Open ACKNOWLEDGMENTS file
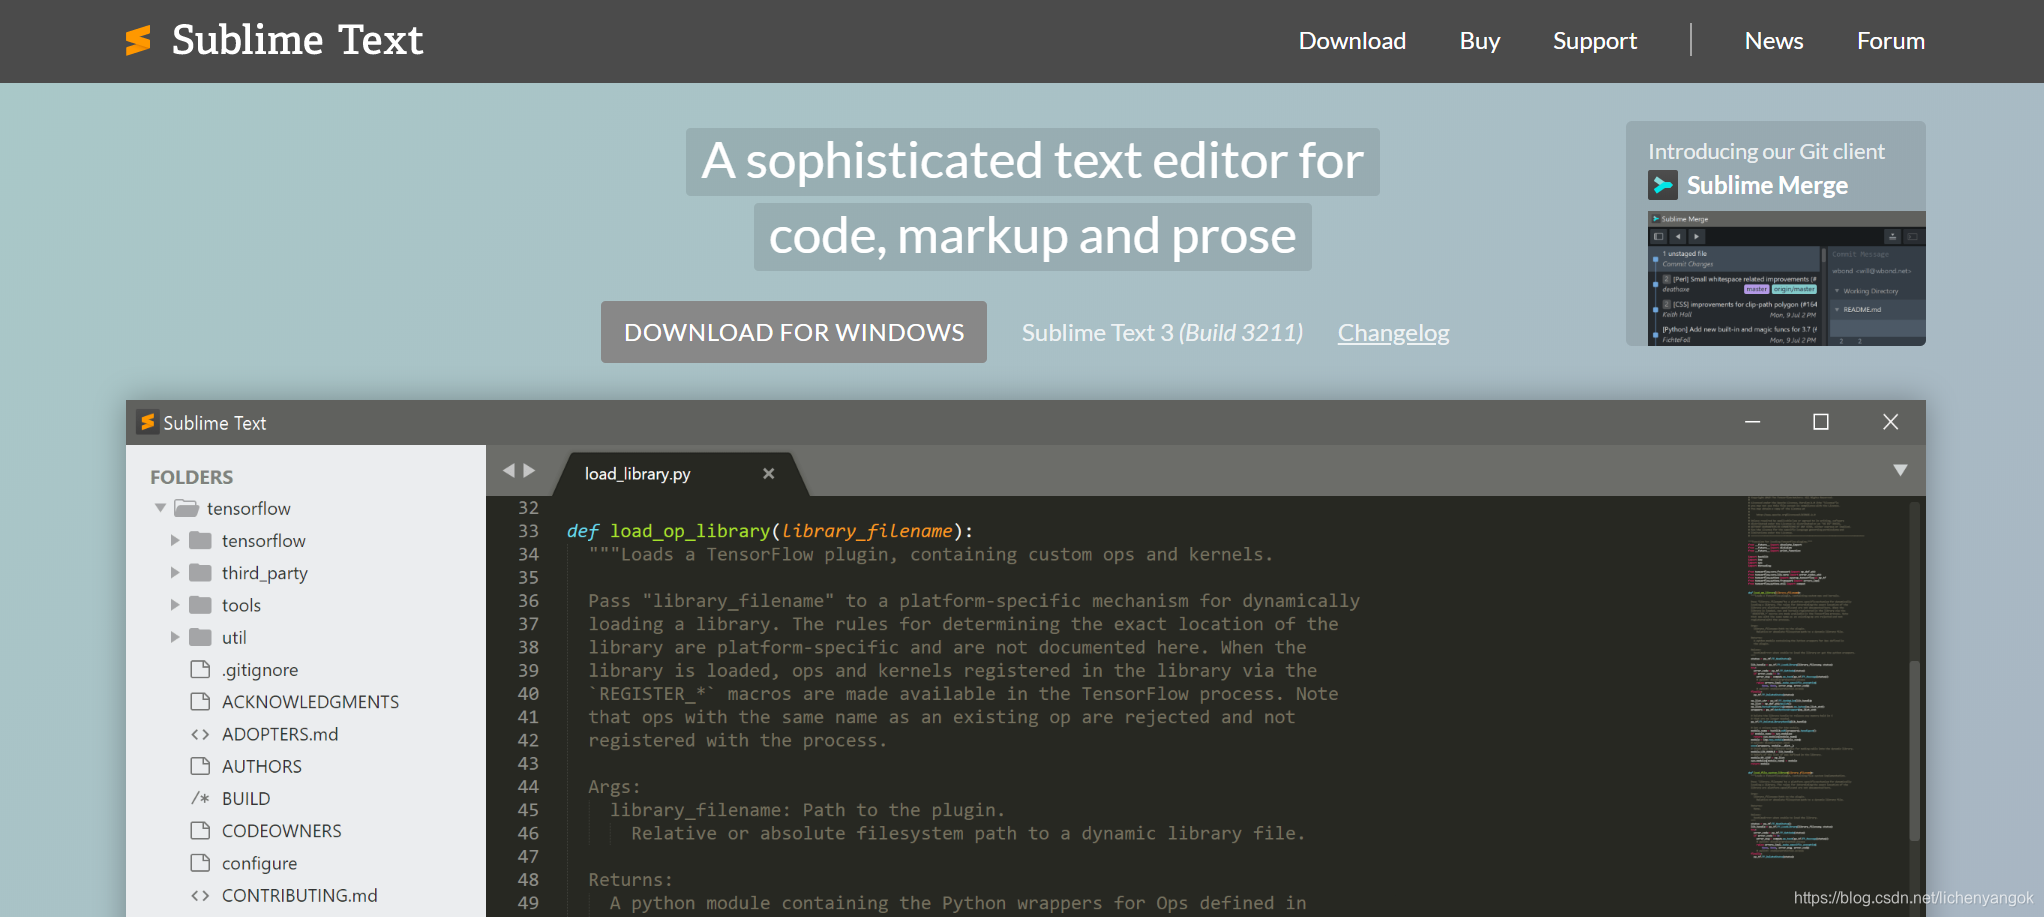This screenshot has height=917, width=2044. point(310,702)
